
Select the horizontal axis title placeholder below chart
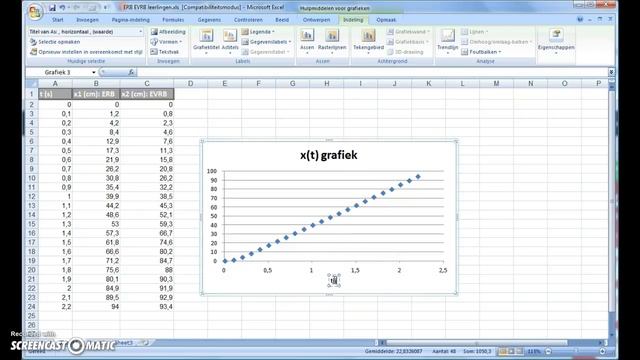coord(334,280)
